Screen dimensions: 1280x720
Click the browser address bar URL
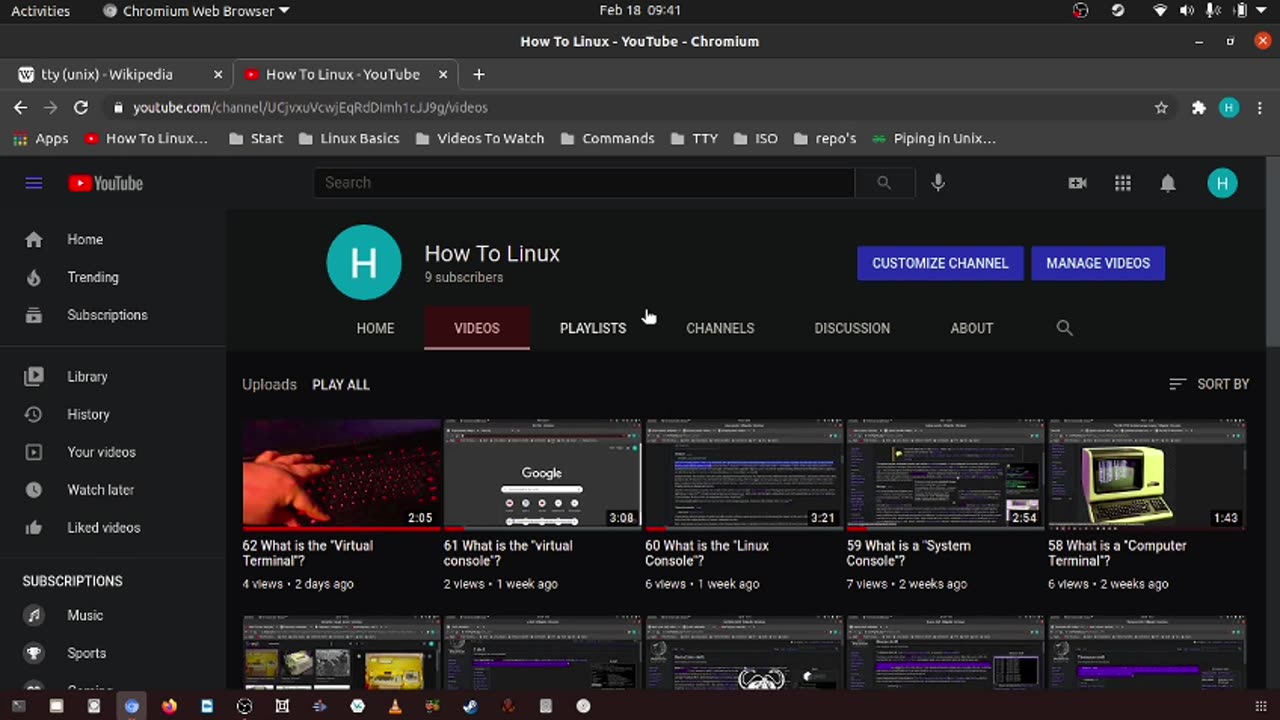coord(310,107)
